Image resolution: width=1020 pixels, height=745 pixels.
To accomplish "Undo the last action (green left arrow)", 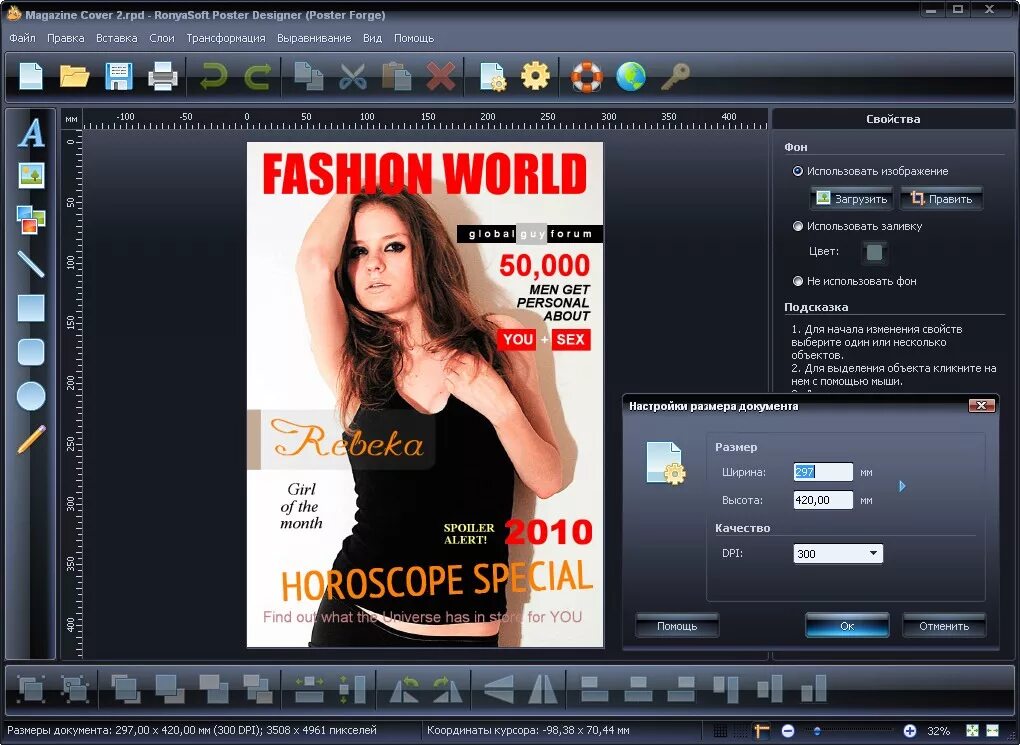I will (213, 76).
